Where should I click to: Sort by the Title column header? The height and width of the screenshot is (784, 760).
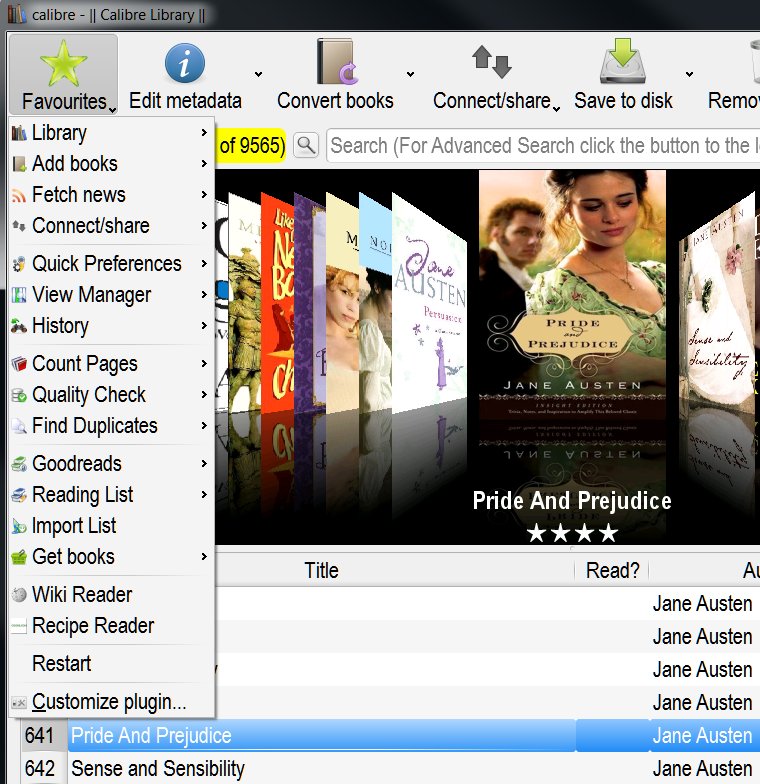coord(322,570)
